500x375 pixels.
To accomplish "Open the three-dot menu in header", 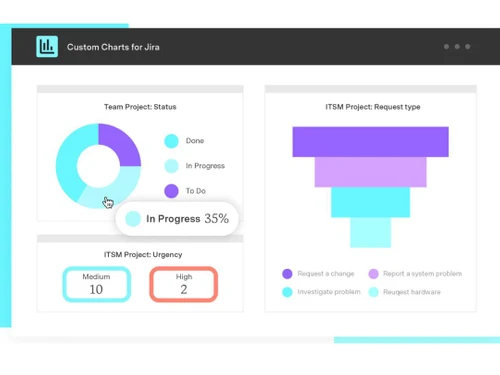I will 457,47.
